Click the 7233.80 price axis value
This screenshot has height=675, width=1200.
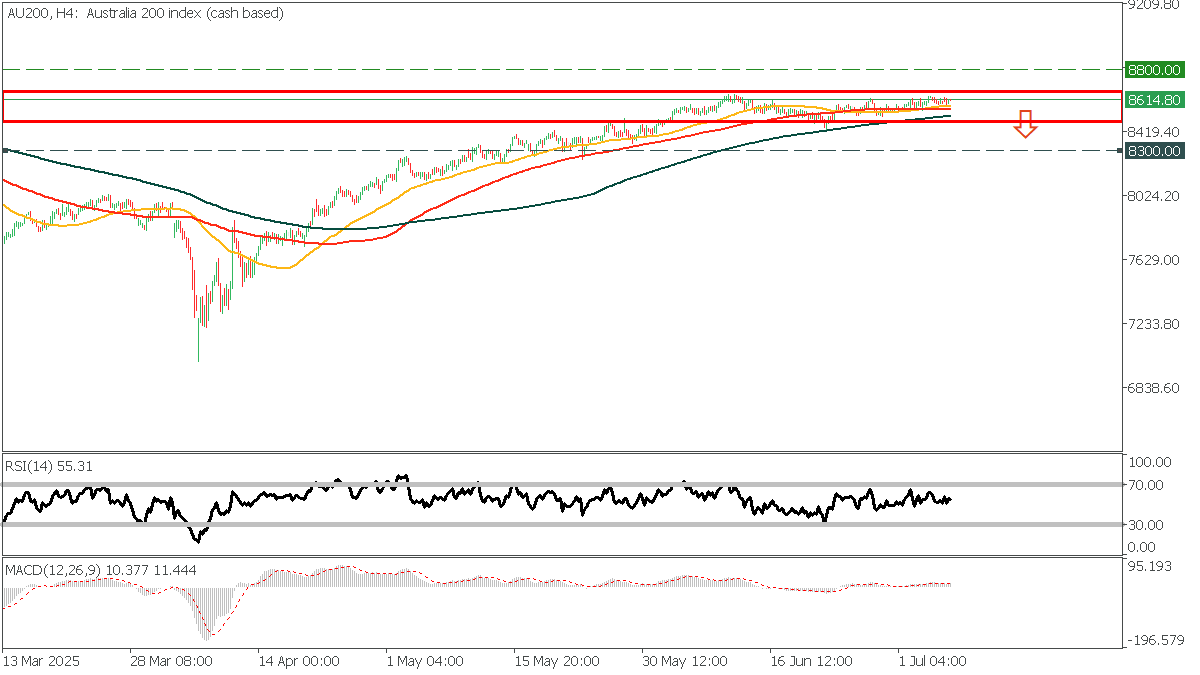[1155, 324]
